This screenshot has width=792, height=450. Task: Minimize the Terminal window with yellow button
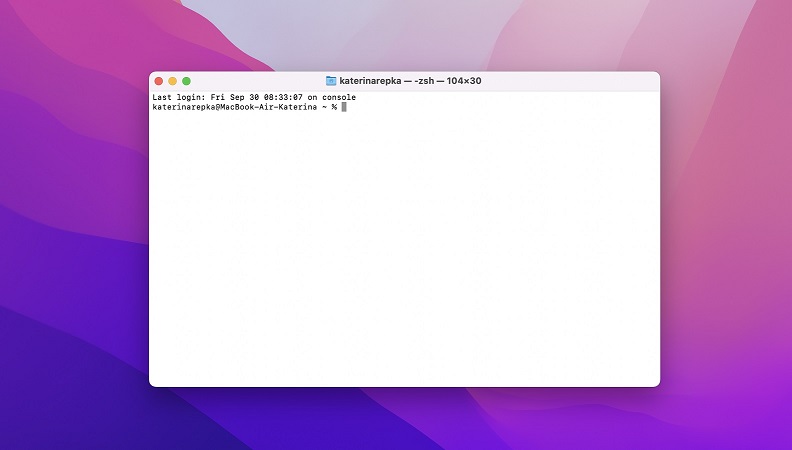point(172,81)
